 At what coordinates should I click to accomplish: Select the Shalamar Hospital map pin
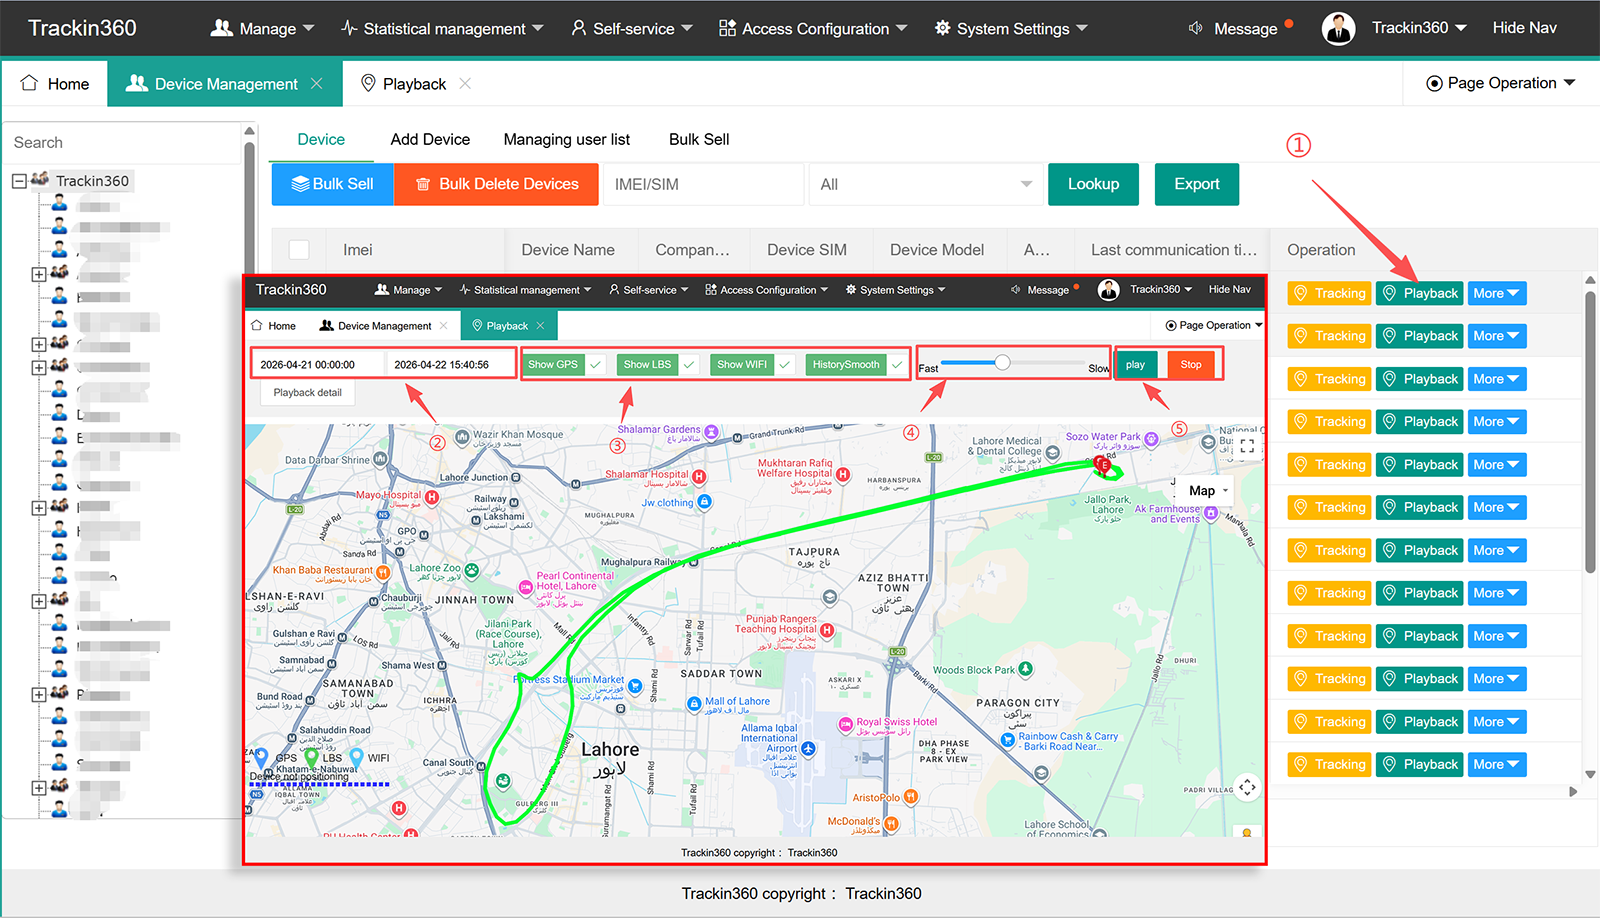(x=699, y=476)
